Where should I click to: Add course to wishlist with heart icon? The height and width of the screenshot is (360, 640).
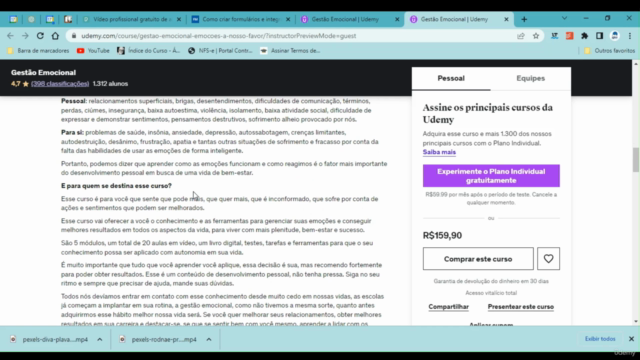click(548, 258)
